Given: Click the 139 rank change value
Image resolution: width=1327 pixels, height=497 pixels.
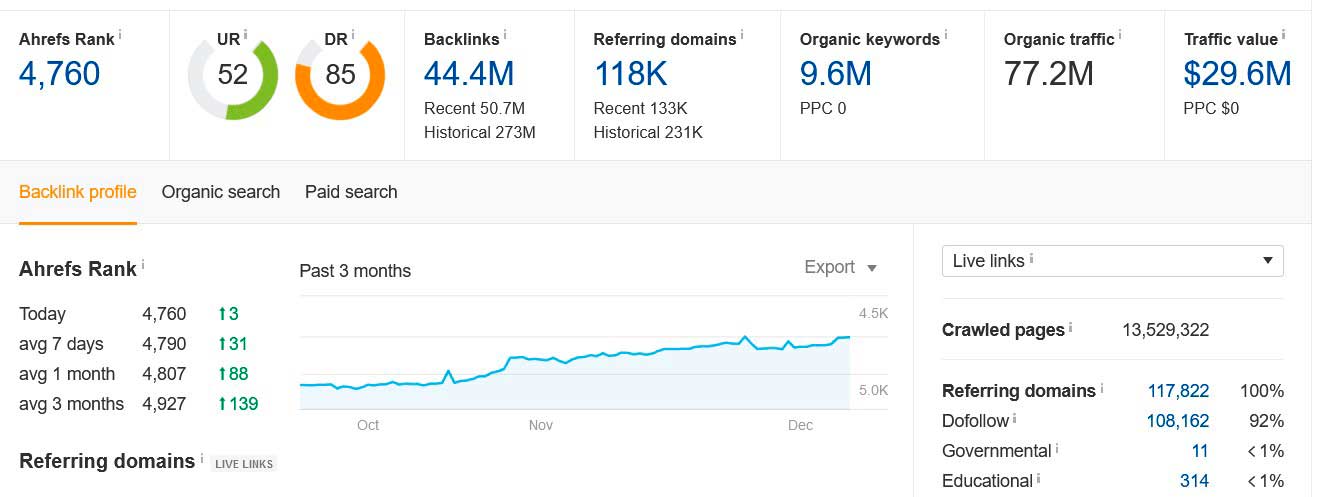Looking at the screenshot, I should [238, 404].
